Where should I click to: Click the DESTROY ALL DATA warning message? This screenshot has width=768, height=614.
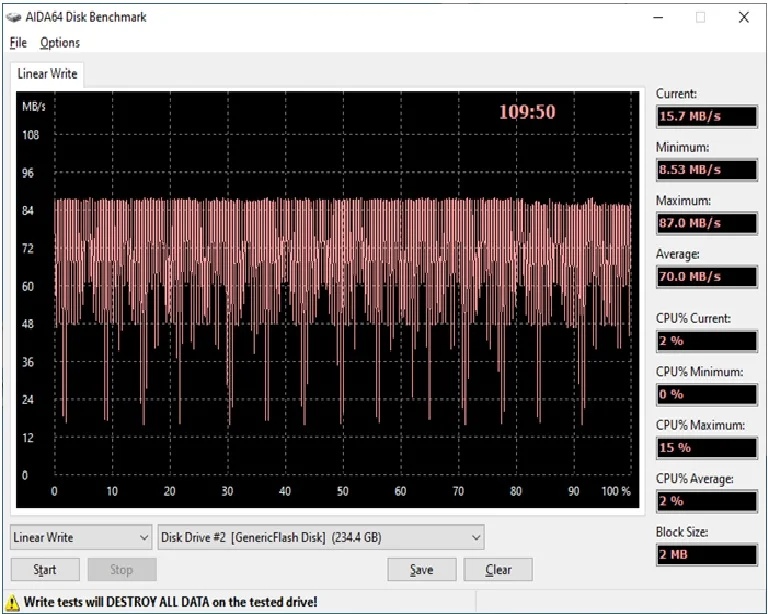(170, 602)
